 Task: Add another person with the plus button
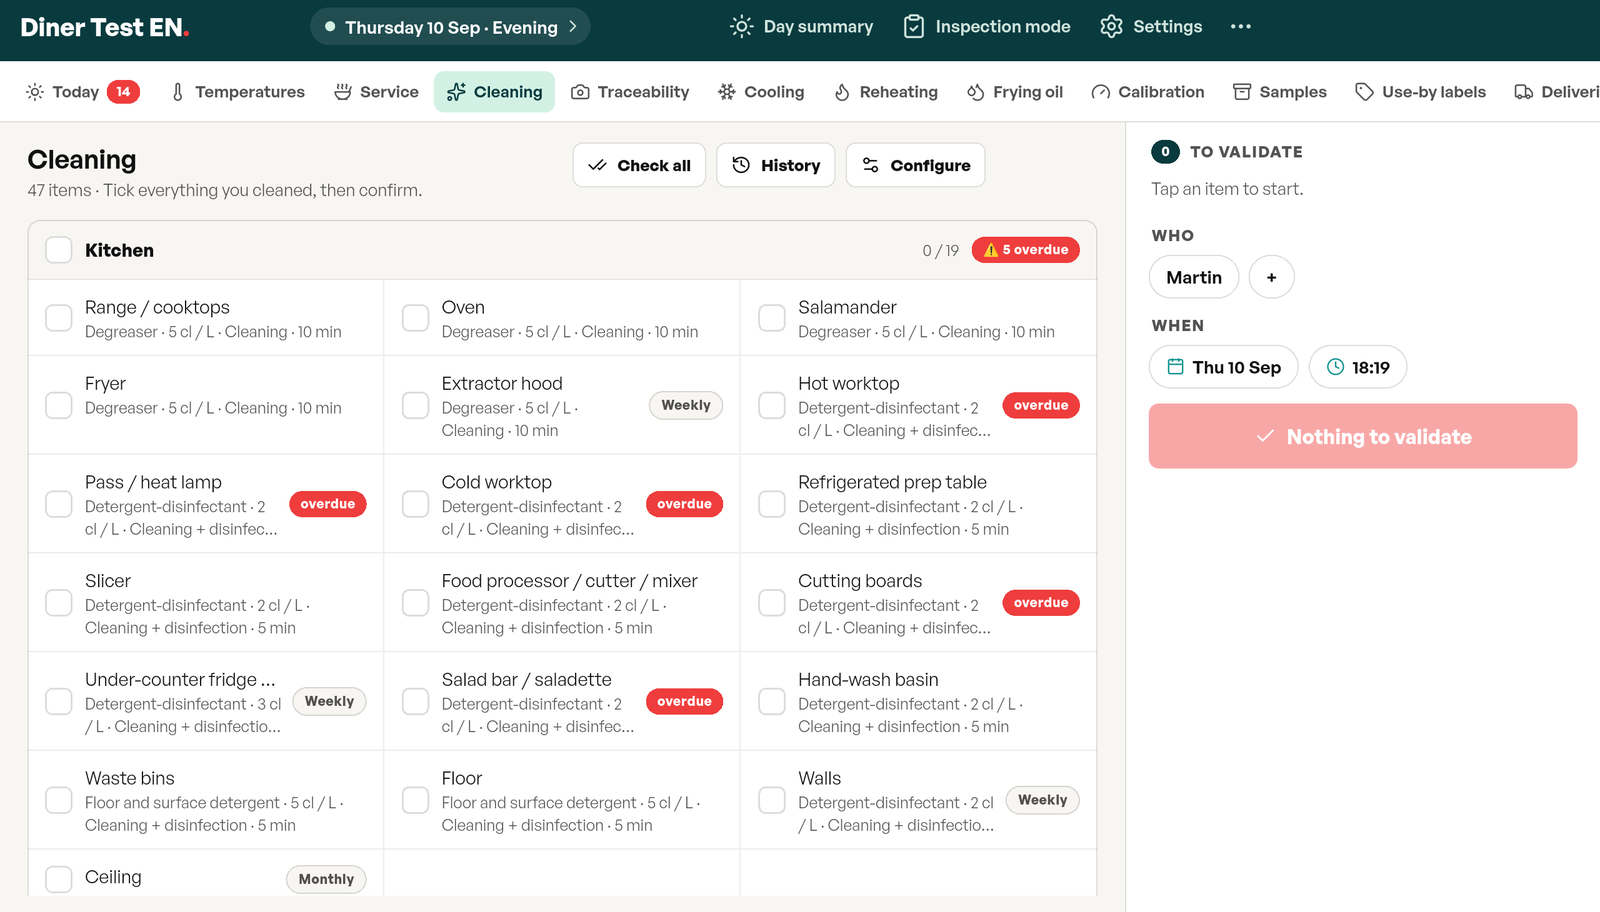1272,277
